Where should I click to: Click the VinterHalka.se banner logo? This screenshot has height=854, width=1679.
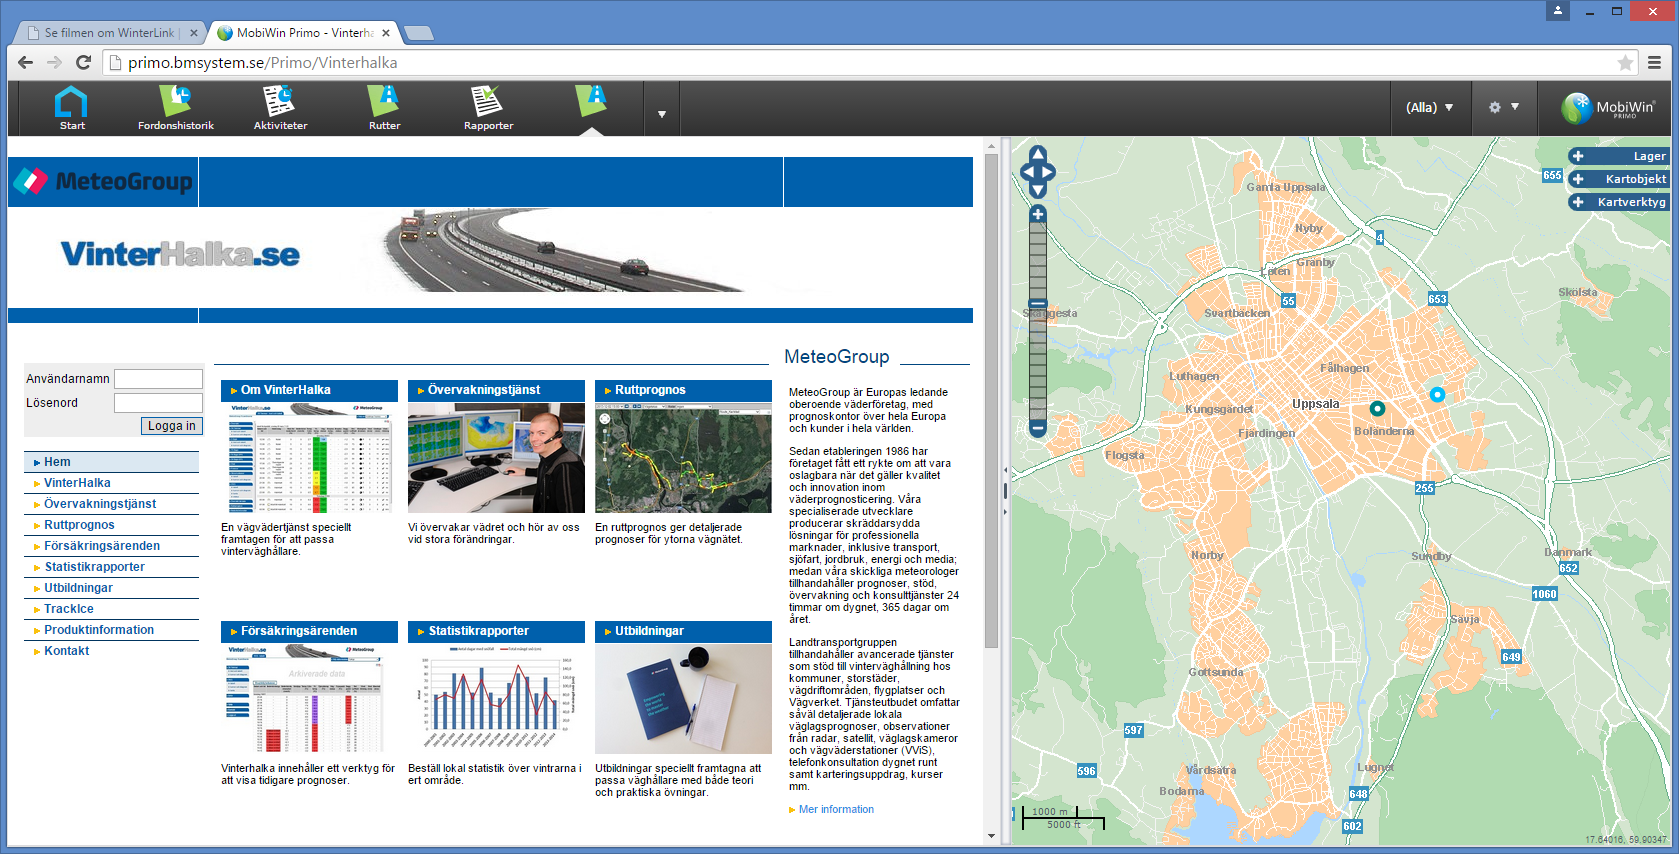point(180,254)
